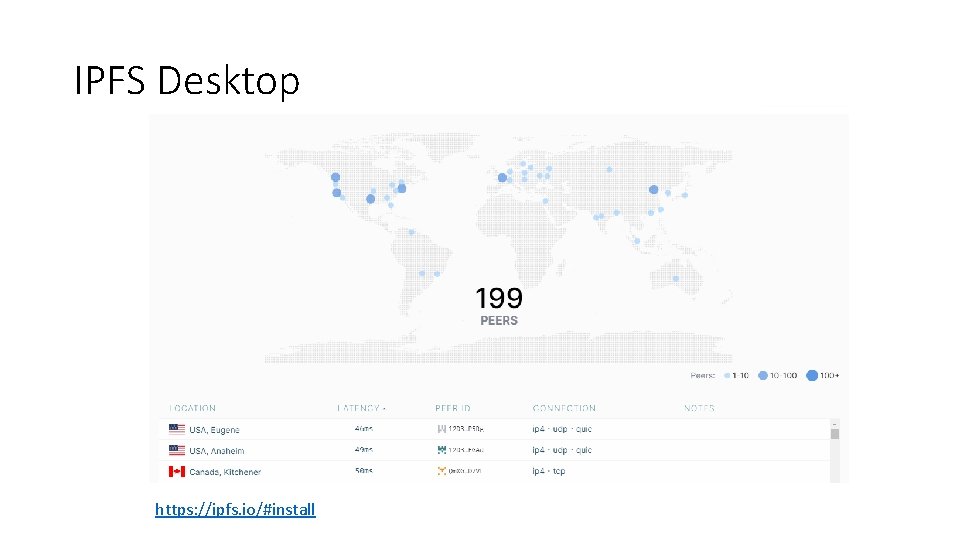This screenshot has height=540, width=960.
Task: Click the 1-10 peers legend dot
Action: click(x=727, y=375)
